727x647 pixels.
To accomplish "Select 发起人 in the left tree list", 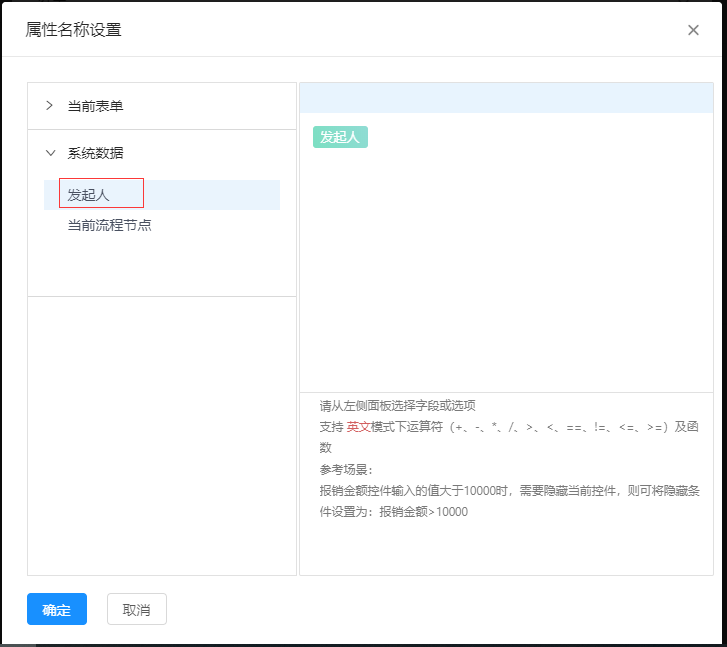I will [x=89, y=194].
